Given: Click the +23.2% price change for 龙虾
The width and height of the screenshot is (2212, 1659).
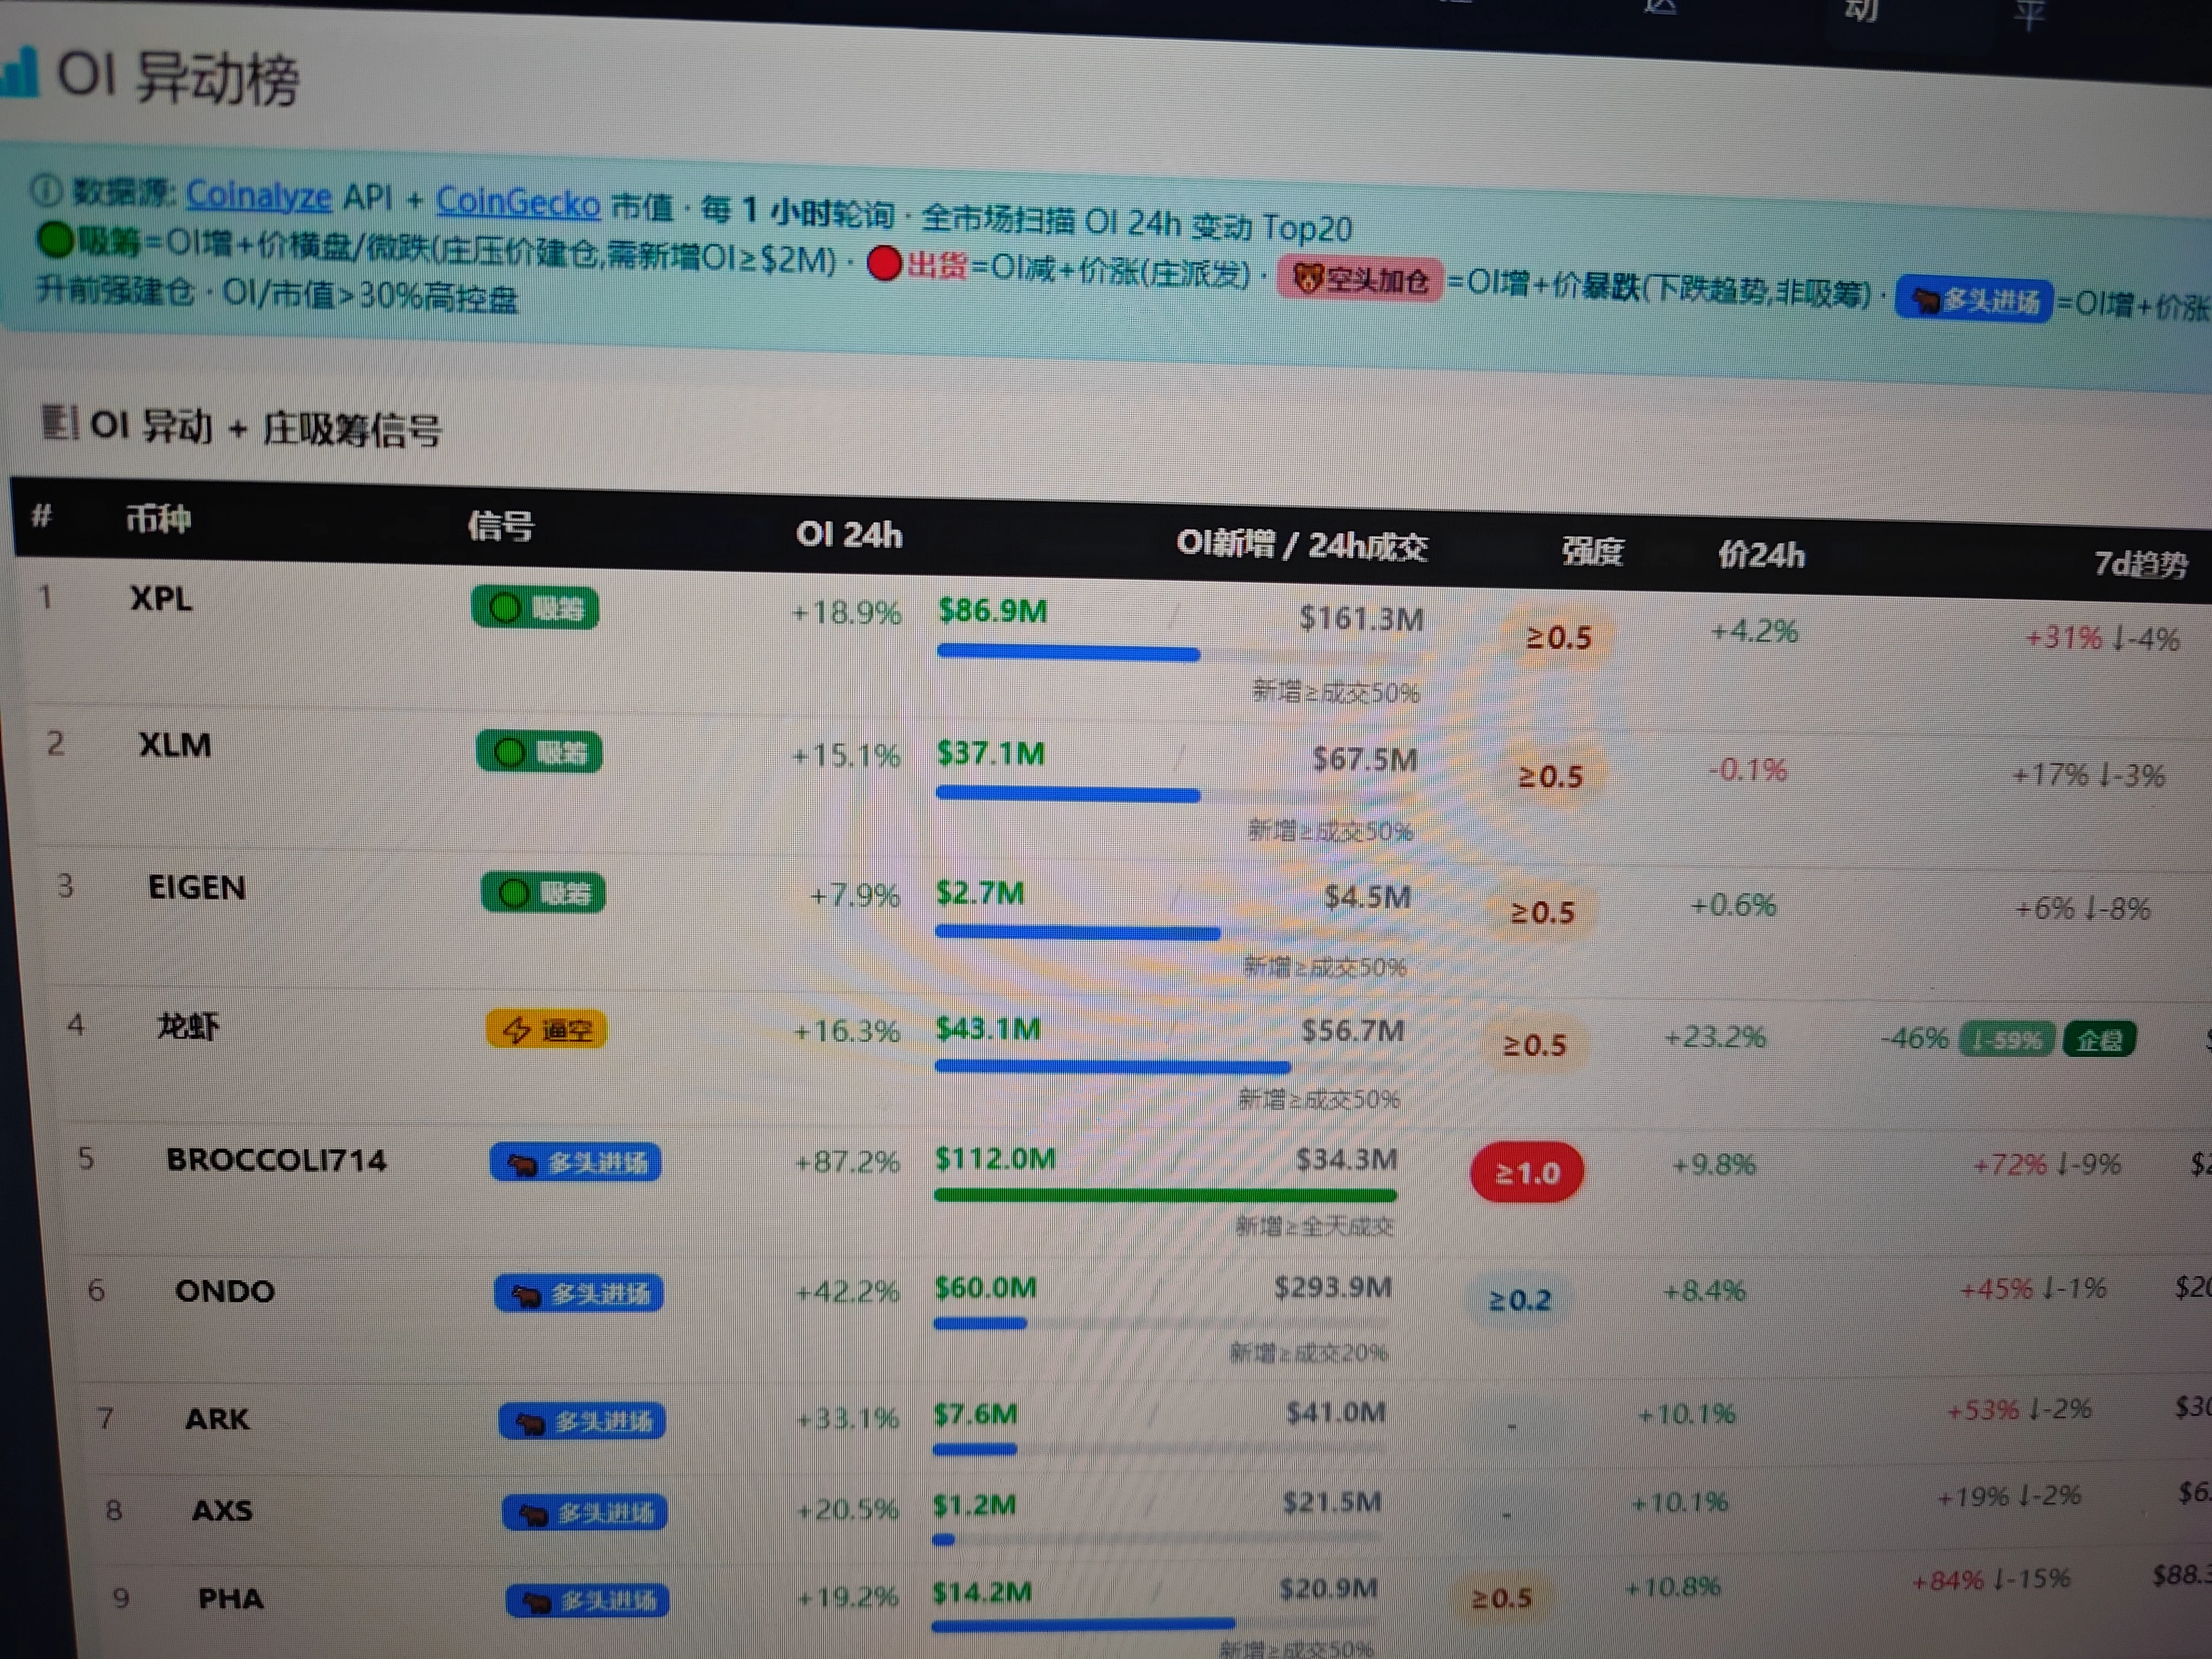Looking at the screenshot, I should [1715, 1037].
